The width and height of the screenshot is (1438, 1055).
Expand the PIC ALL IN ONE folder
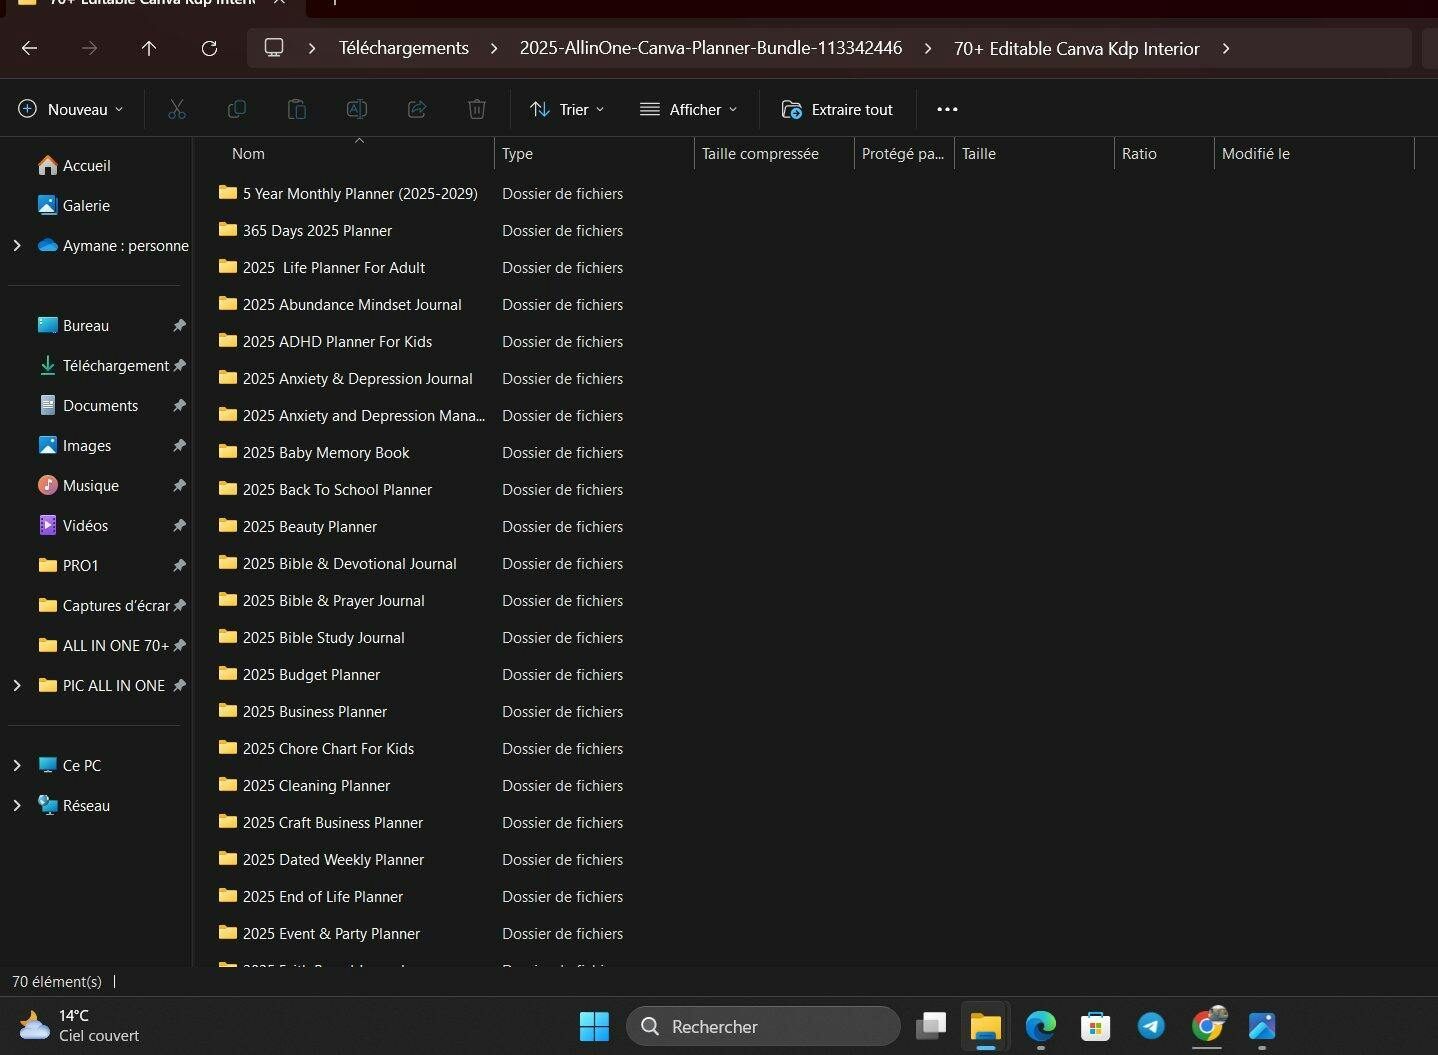pos(17,685)
